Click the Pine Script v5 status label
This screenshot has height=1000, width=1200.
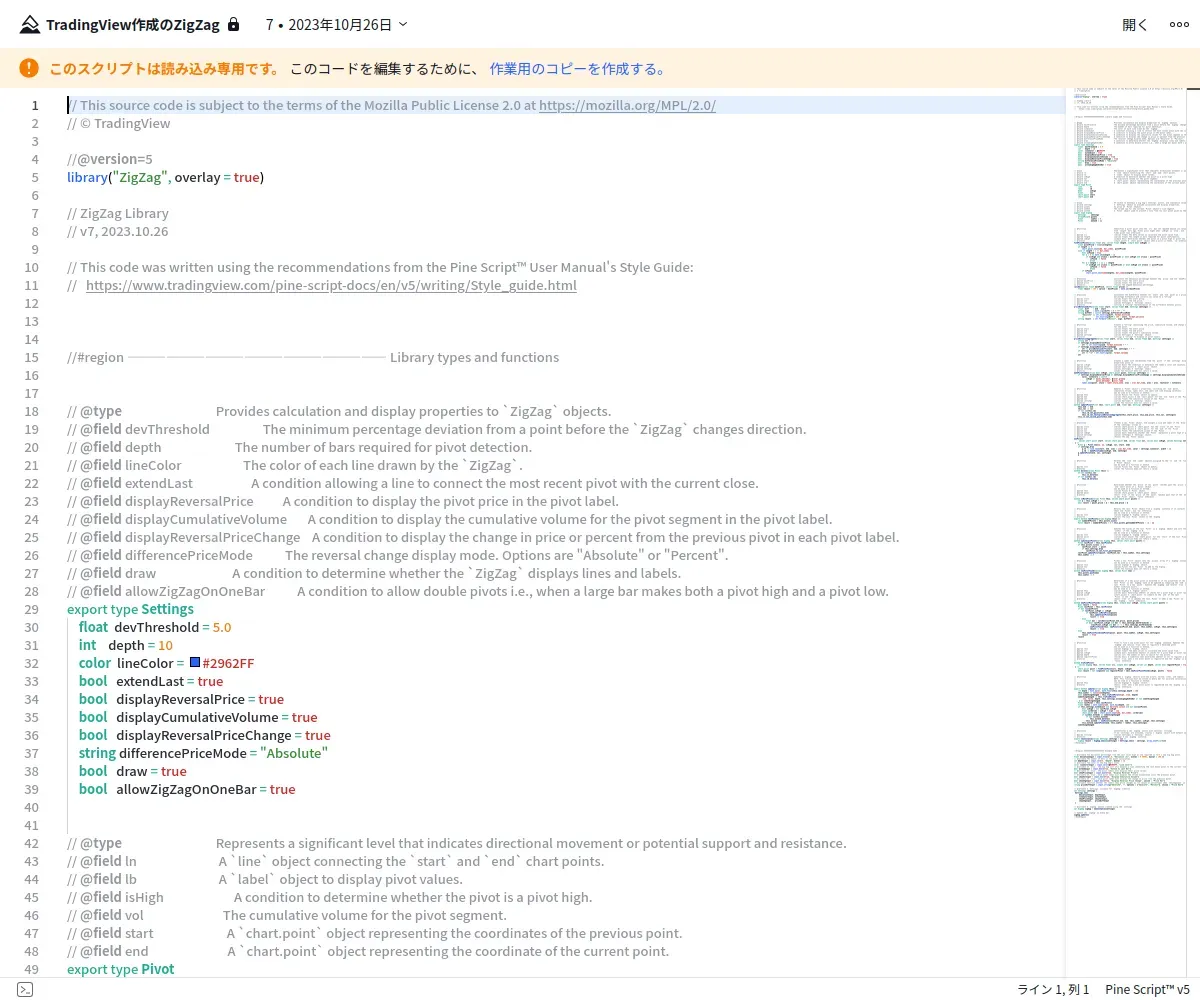coord(1147,989)
